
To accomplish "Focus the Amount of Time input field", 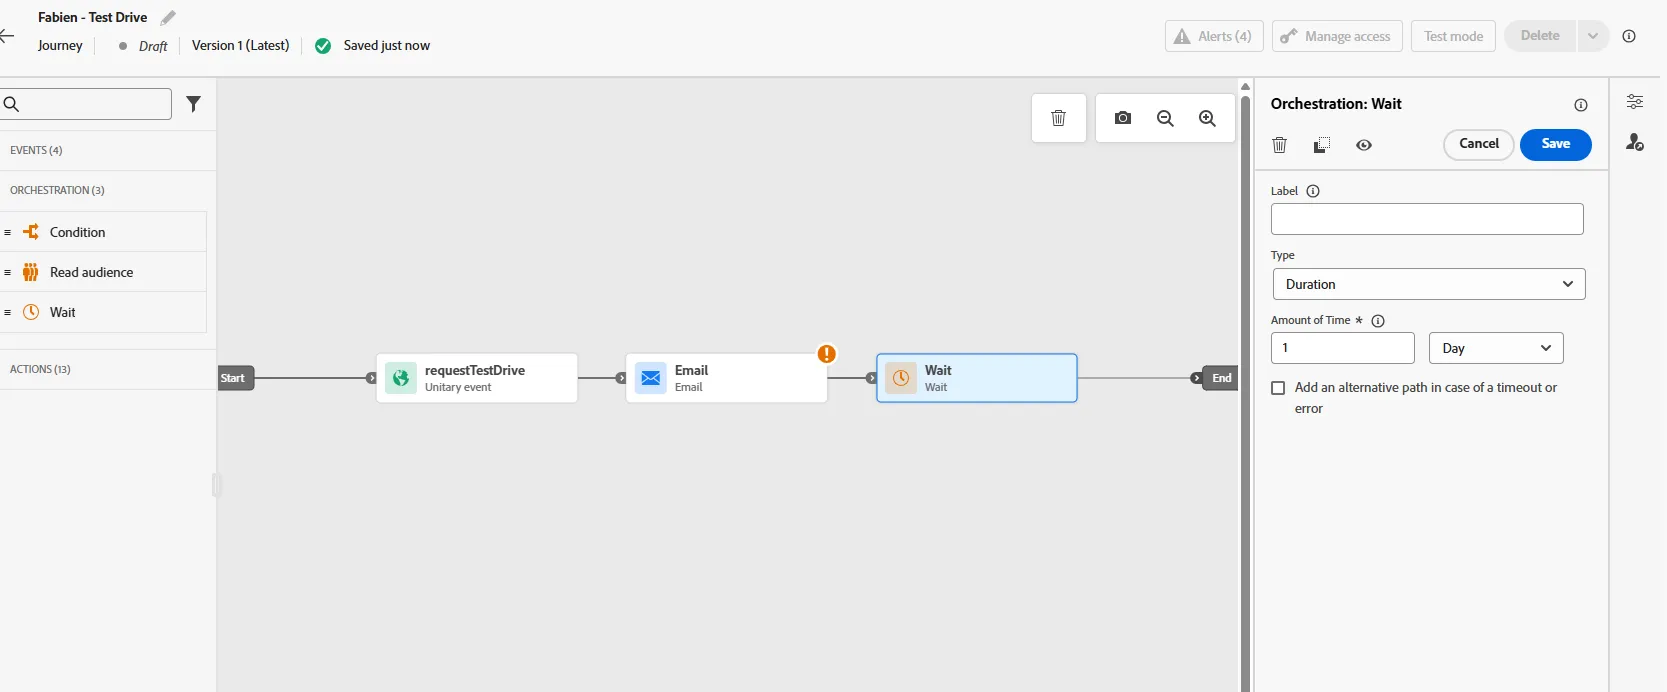I will click(1343, 348).
